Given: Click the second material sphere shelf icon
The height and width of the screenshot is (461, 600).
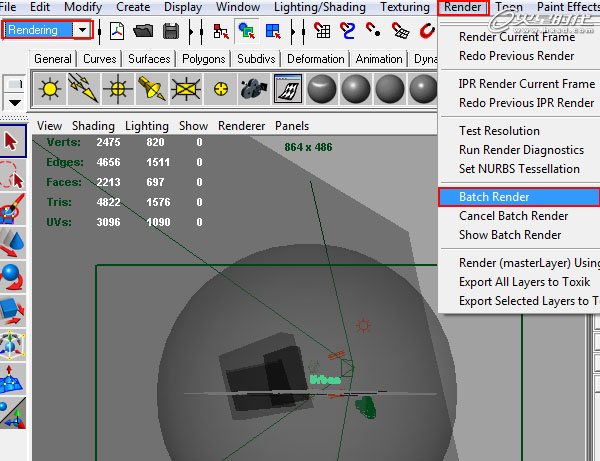Looking at the screenshot, I should point(356,89).
